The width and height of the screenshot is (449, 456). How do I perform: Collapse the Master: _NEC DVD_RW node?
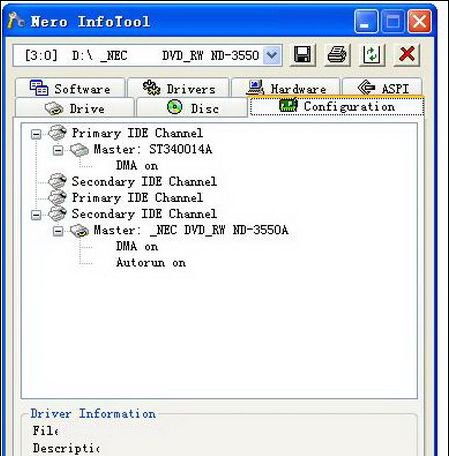(x=58, y=231)
